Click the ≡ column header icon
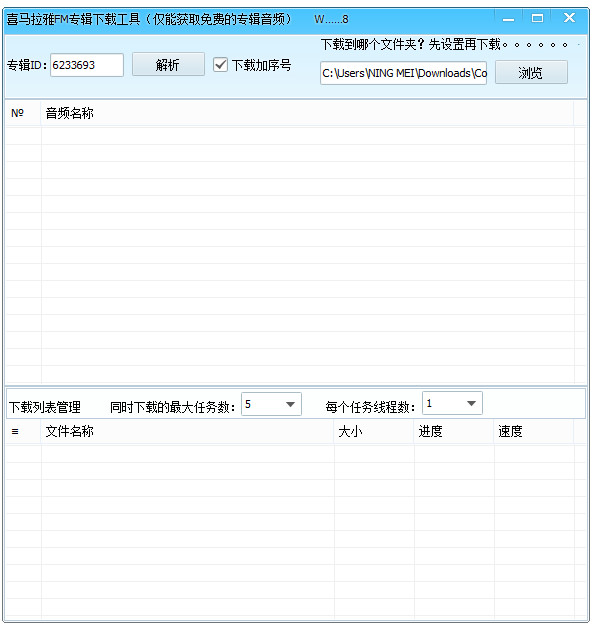597x629 pixels. coord(15,432)
